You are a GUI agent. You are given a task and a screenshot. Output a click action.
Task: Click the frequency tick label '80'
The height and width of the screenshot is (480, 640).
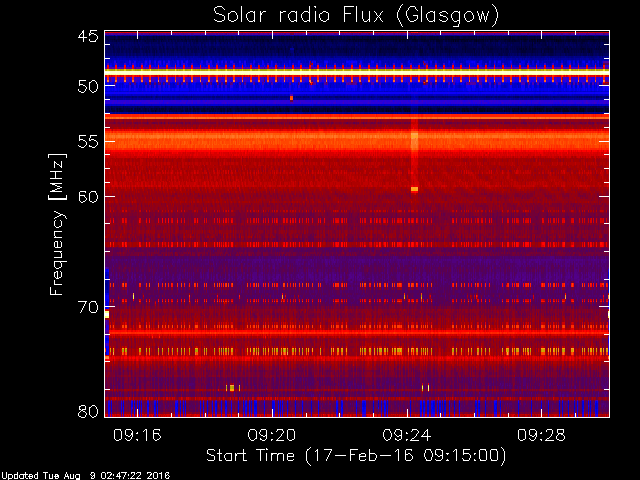[88, 411]
